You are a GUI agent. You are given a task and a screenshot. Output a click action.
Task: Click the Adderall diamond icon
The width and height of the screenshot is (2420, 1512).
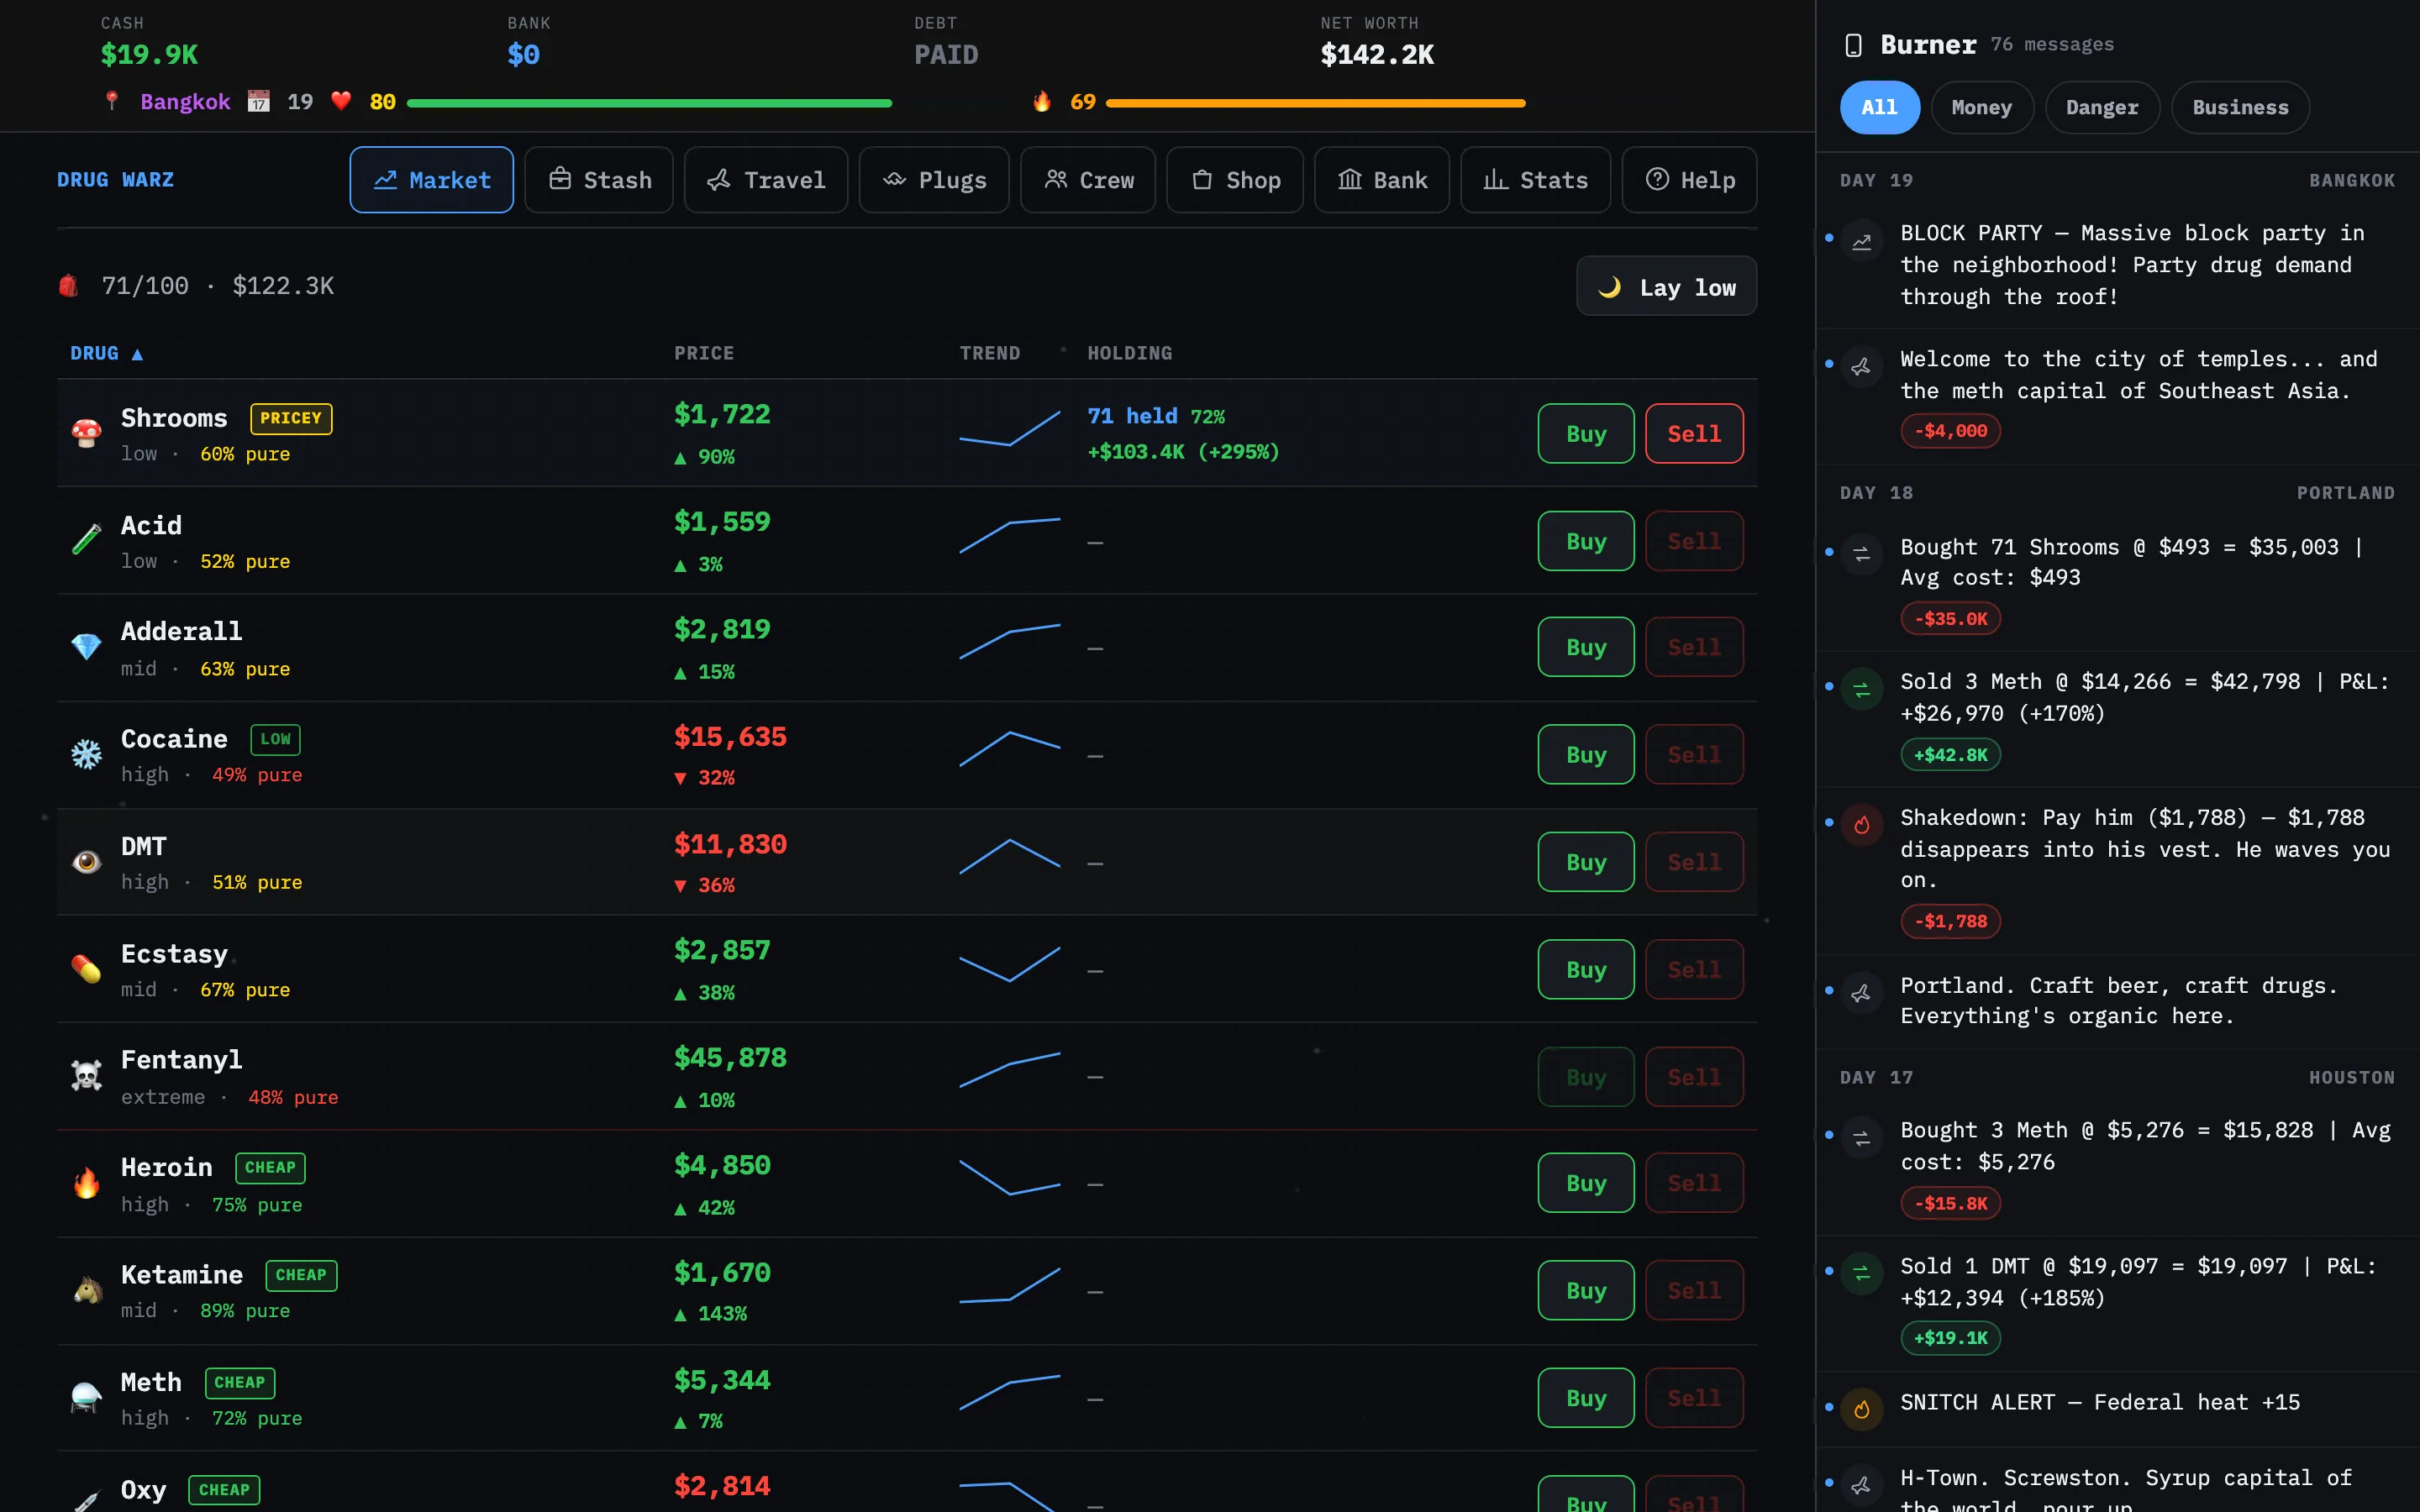coord(87,647)
